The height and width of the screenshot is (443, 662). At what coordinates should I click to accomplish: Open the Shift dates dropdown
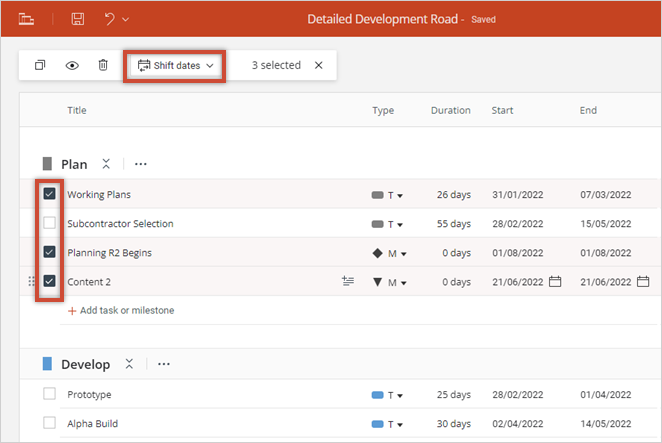(175, 65)
